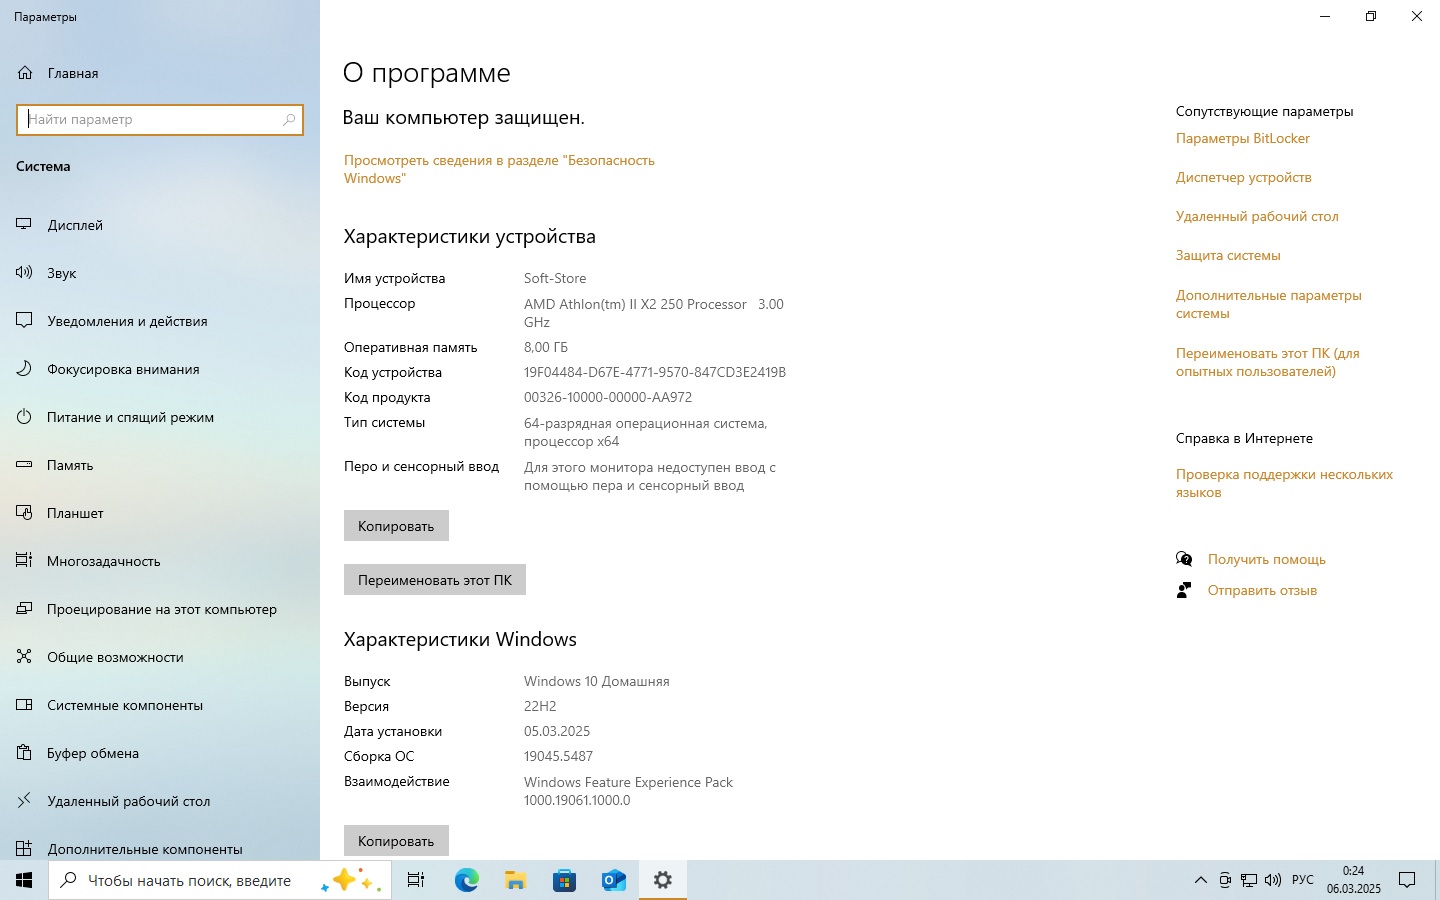Click taskbar search box

tap(220, 880)
